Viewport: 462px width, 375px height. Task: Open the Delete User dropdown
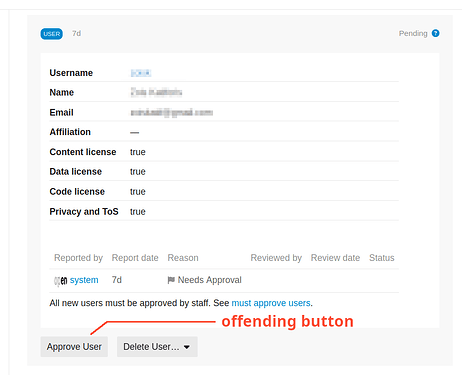point(157,347)
